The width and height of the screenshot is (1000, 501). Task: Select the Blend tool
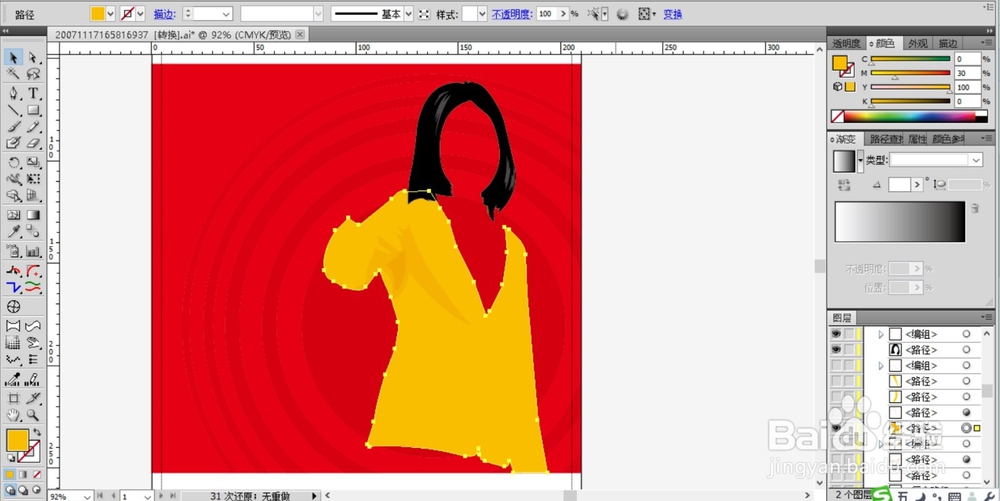(x=33, y=232)
